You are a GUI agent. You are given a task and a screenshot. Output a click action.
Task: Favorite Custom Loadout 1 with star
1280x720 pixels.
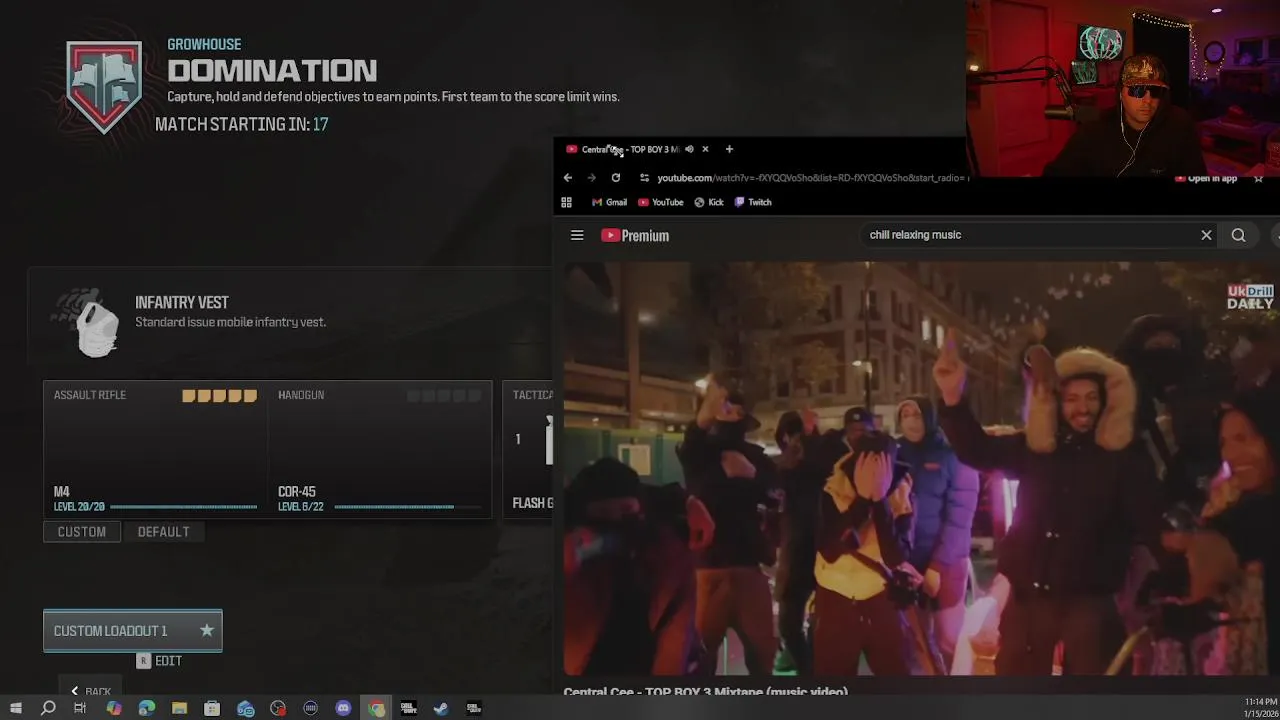207,631
